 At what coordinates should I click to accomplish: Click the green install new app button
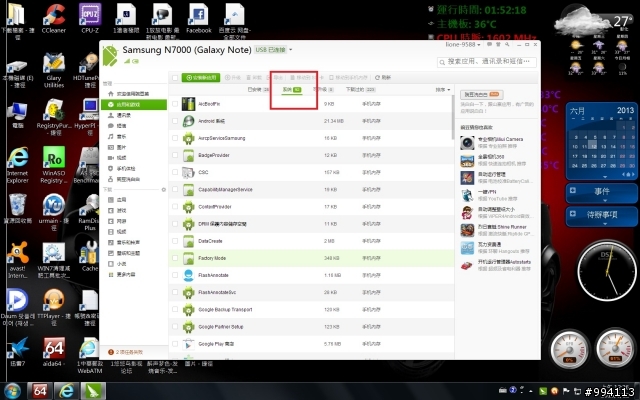[201, 78]
